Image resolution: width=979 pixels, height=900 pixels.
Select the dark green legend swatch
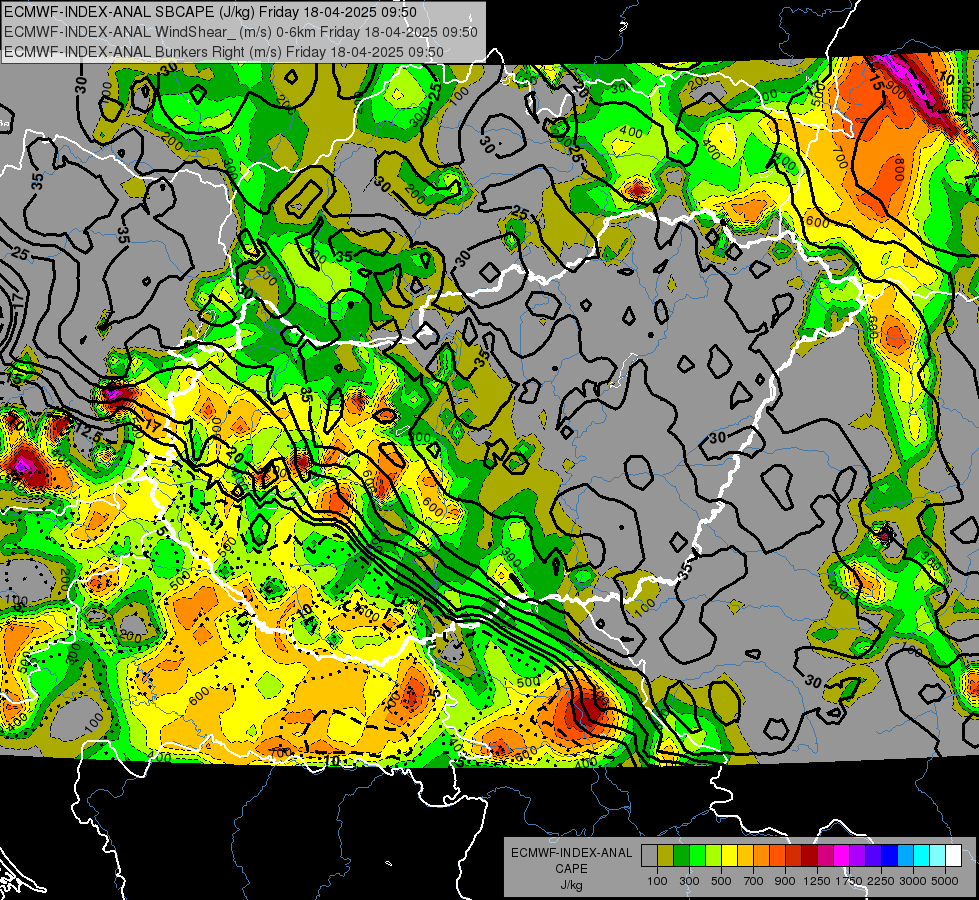tap(681, 856)
